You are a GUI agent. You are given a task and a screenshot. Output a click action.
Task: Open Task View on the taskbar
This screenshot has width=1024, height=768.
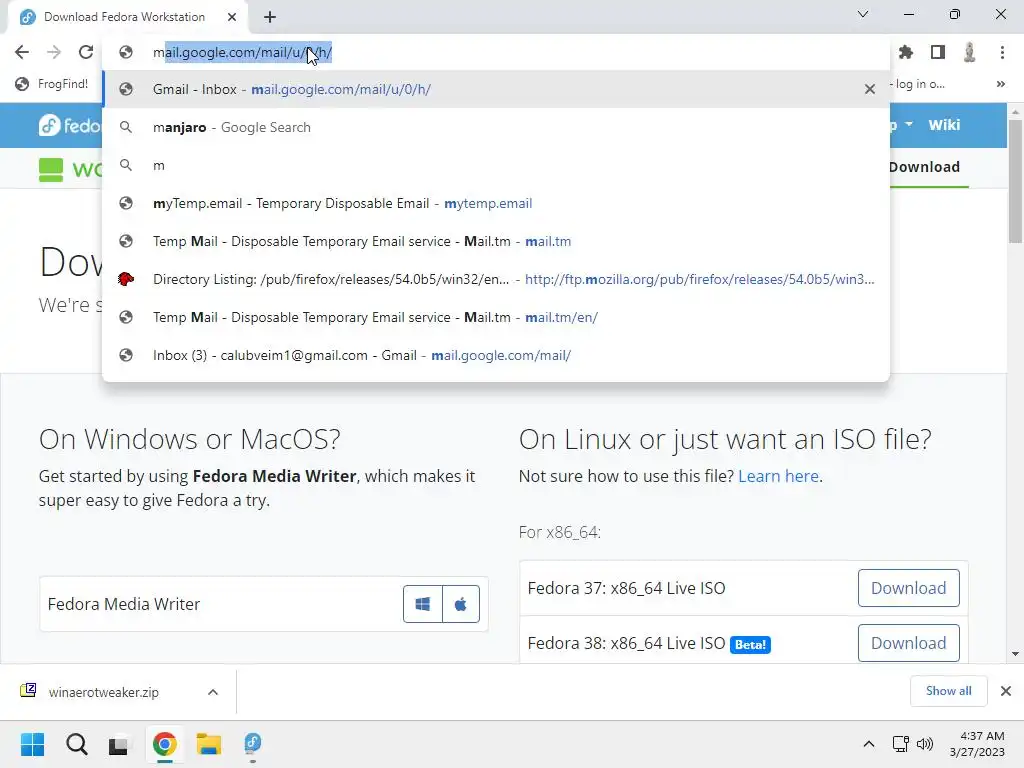tap(118, 744)
